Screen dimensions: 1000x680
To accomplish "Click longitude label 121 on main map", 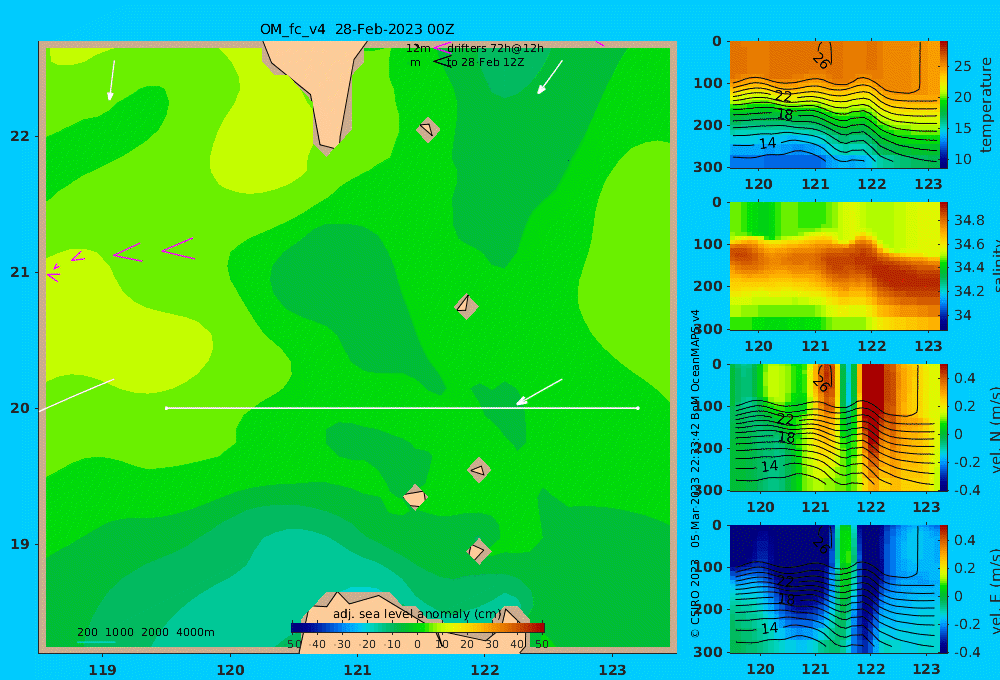I will 357,670.
